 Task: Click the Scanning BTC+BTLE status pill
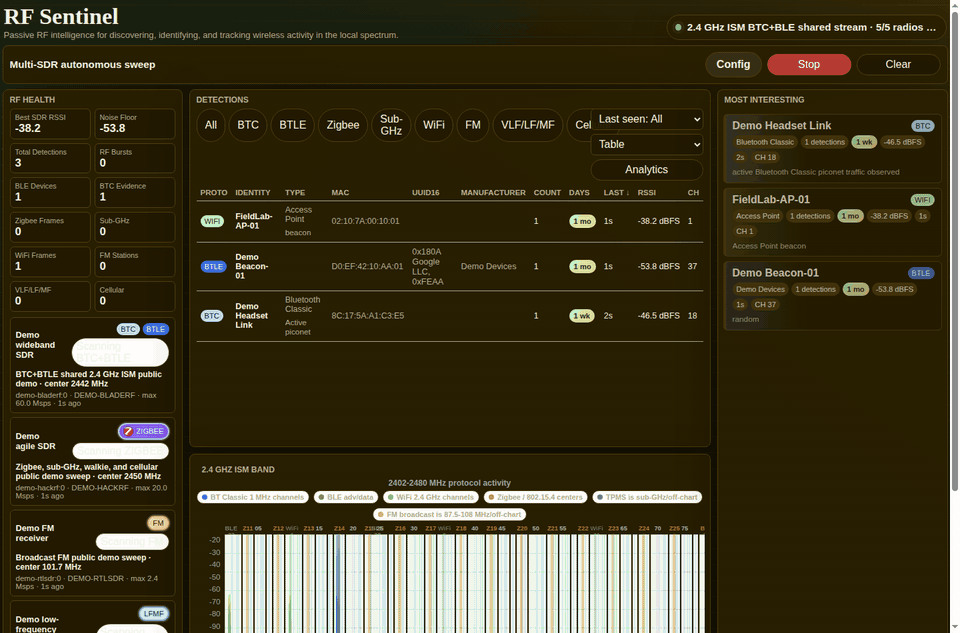[x=120, y=352]
